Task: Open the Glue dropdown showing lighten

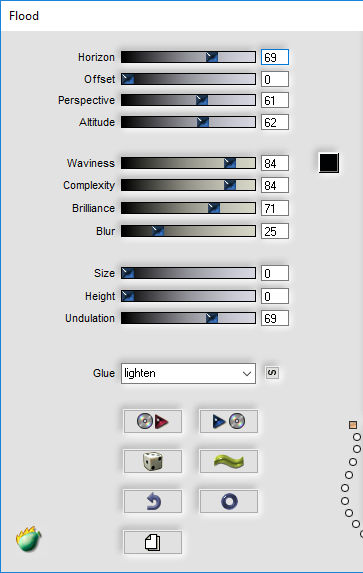Action: [188, 373]
